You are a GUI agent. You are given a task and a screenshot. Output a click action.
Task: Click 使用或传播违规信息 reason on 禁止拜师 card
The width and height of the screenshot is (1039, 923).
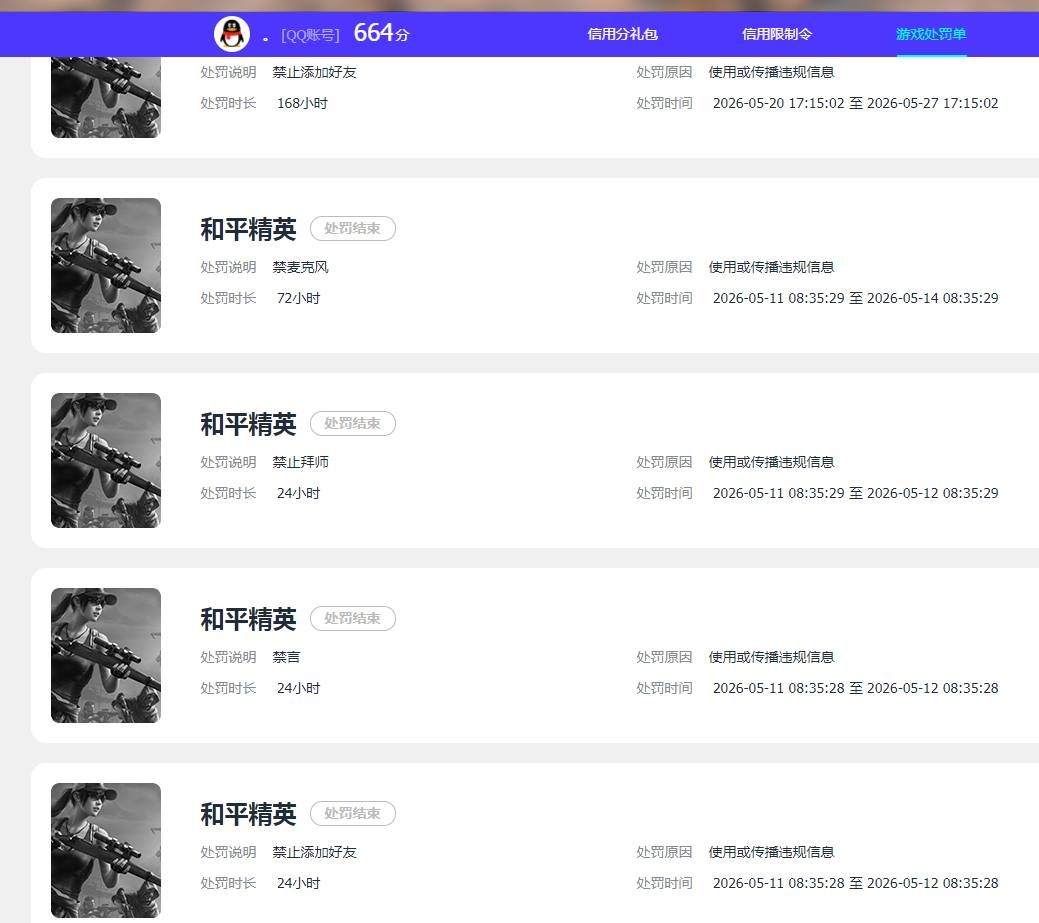(x=771, y=462)
